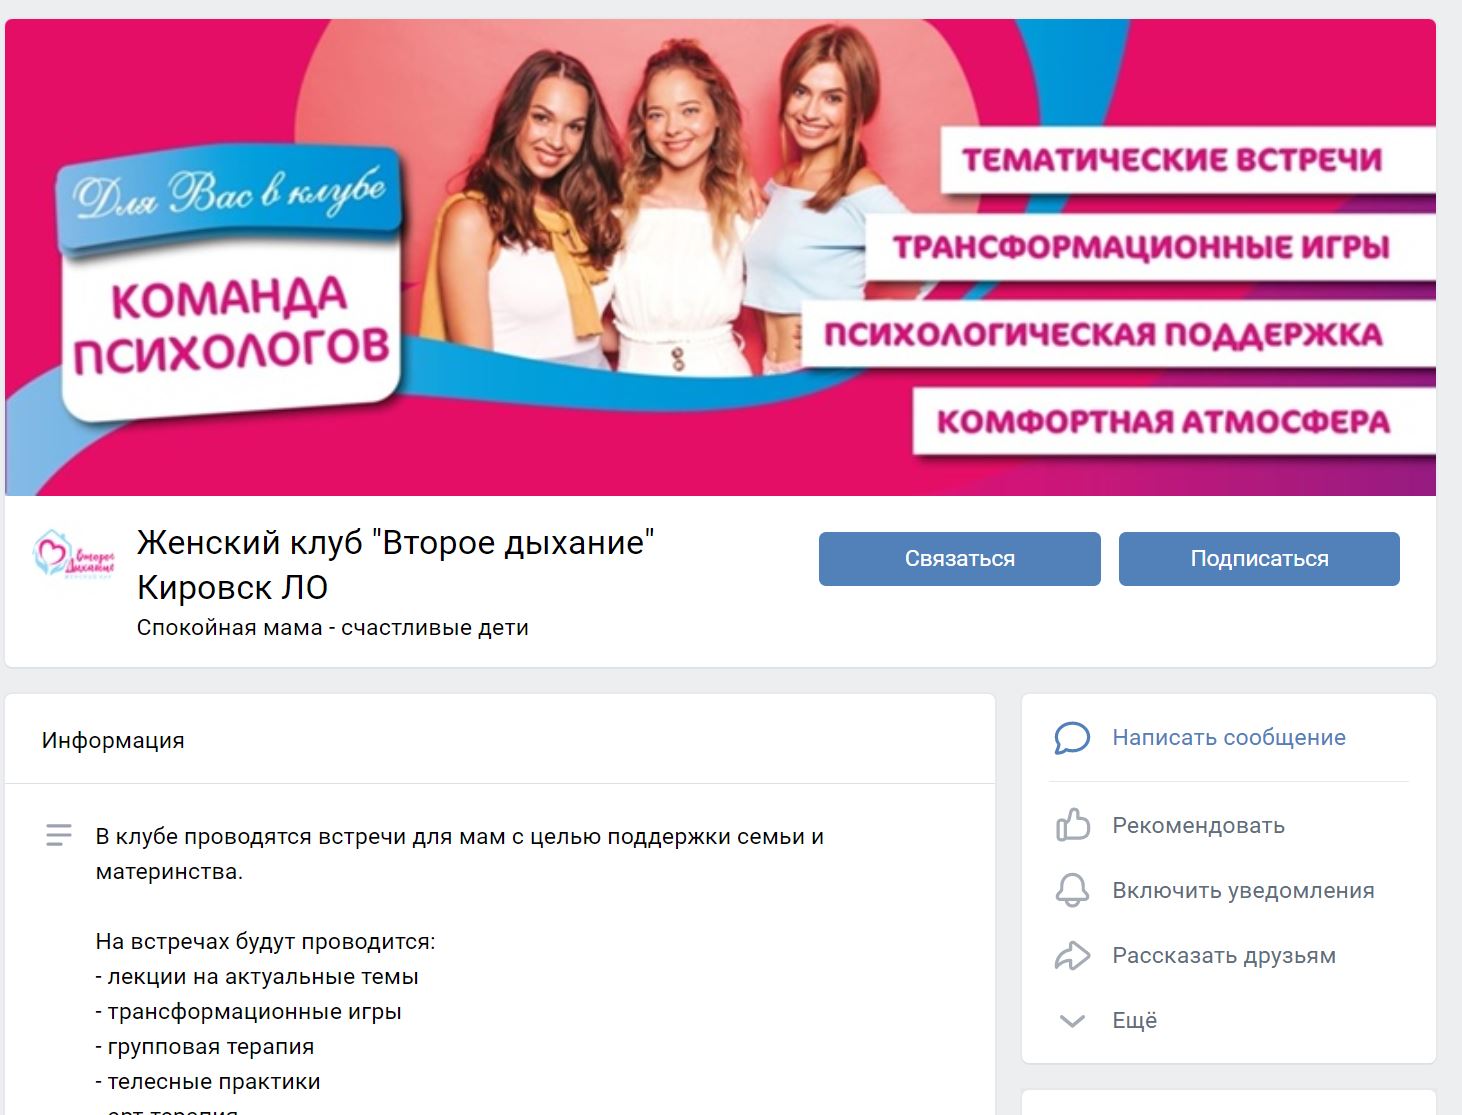Screen dimensions: 1462x1115
Task: Expand the Ещё chevron arrow
Action: (x=1072, y=1021)
